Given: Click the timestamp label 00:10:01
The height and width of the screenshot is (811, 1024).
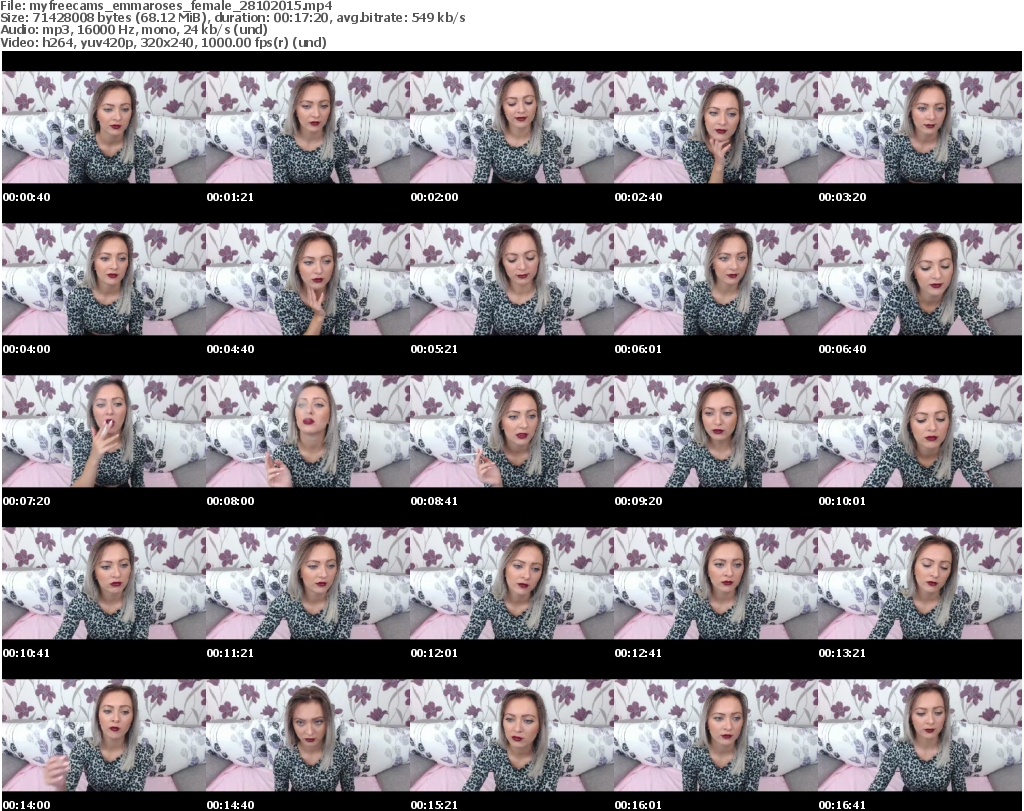Looking at the screenshot, I should [842, 501].
